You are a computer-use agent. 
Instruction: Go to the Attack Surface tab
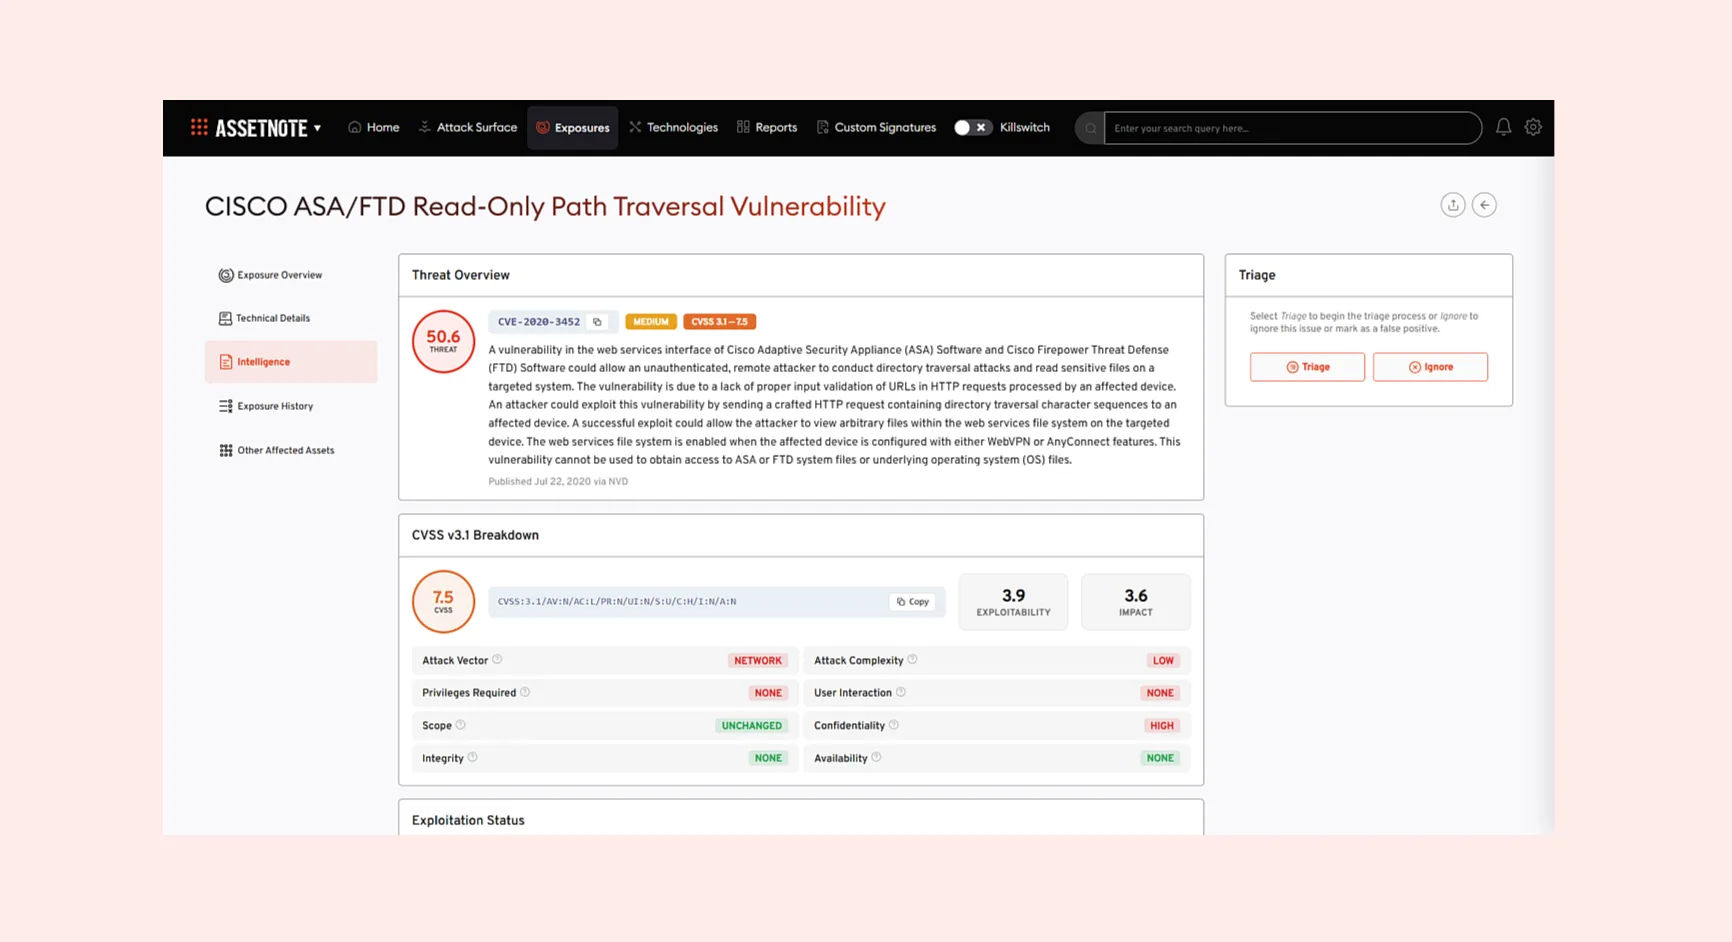[468, 127]
